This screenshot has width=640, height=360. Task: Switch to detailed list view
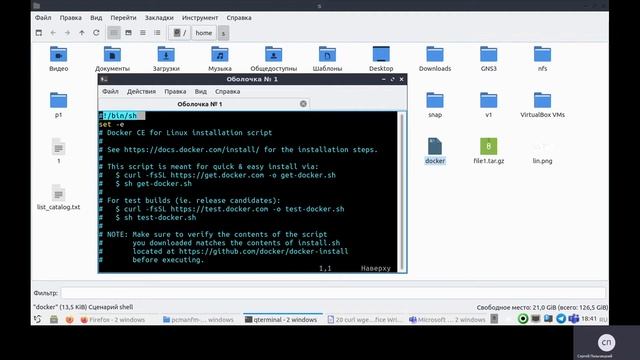click(157, 33)
